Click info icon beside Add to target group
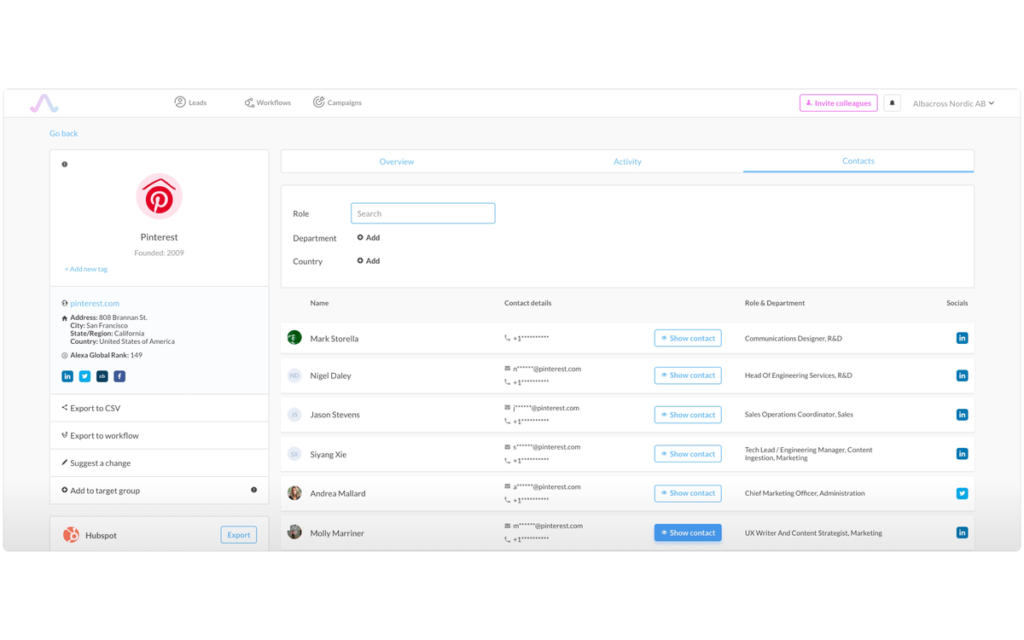This screenshot has width=1024, height=640. click(254, 490)
